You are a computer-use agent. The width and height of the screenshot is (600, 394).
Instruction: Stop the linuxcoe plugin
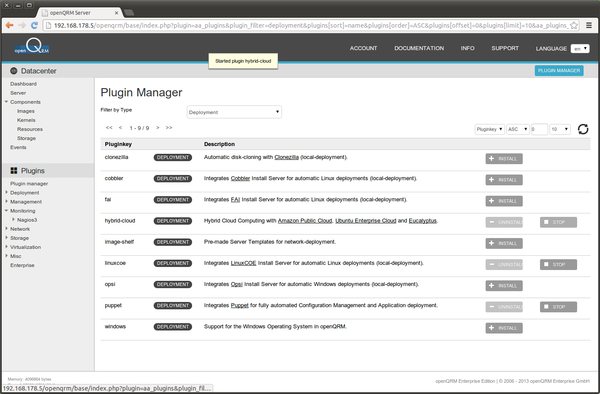point(558,264)
